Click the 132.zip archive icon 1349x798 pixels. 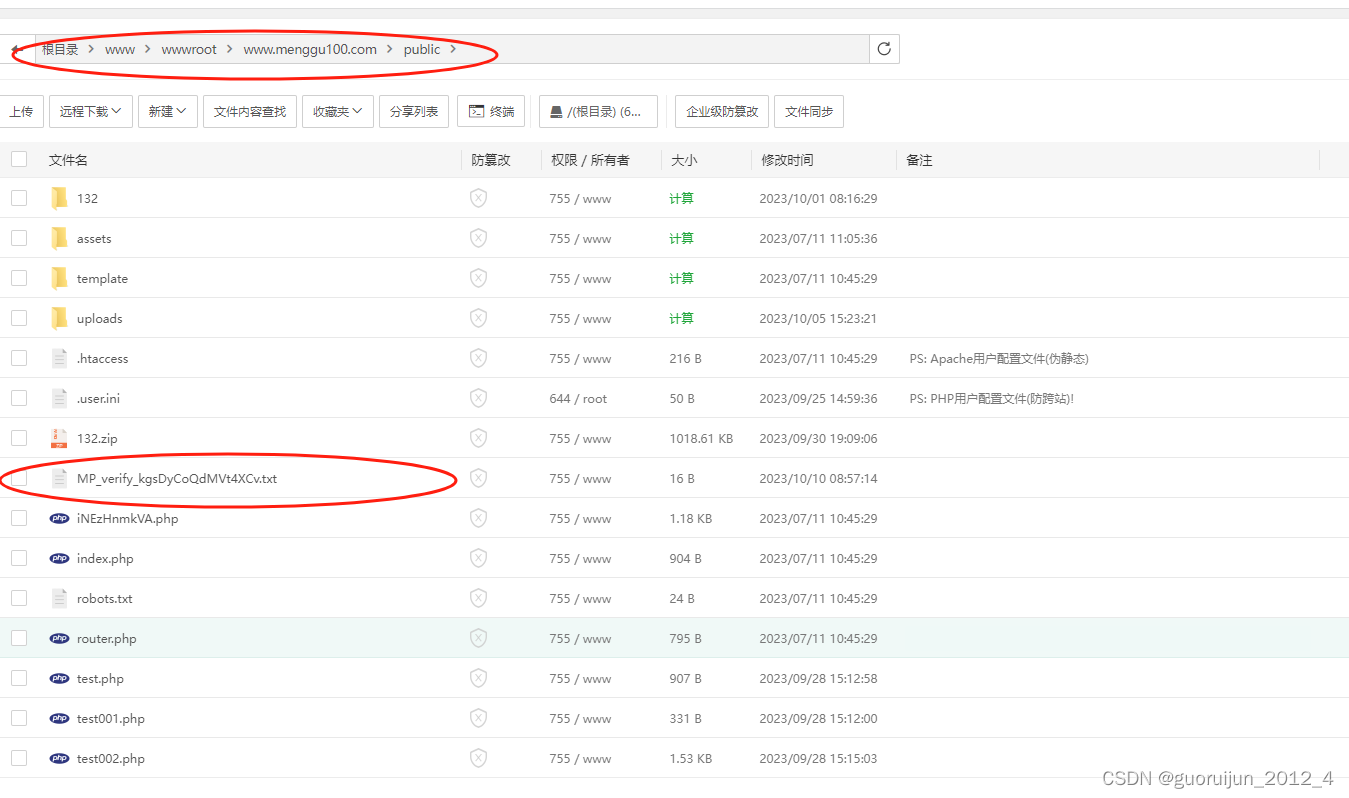(60, 438)
